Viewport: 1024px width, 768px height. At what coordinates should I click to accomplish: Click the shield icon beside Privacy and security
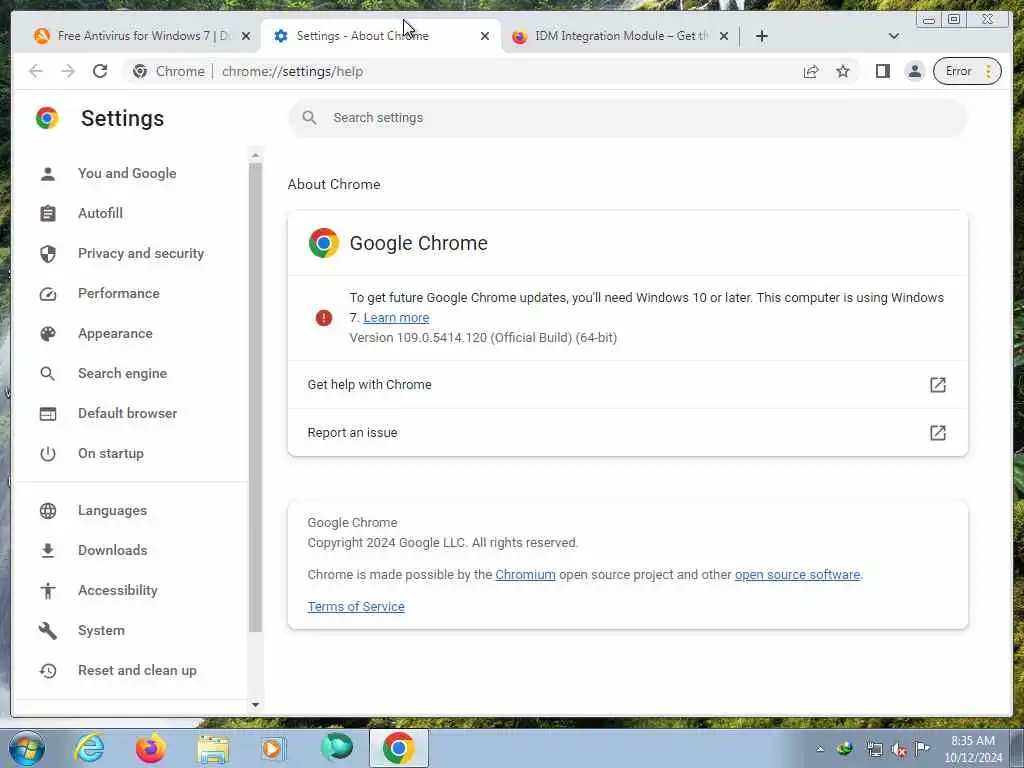48,253
